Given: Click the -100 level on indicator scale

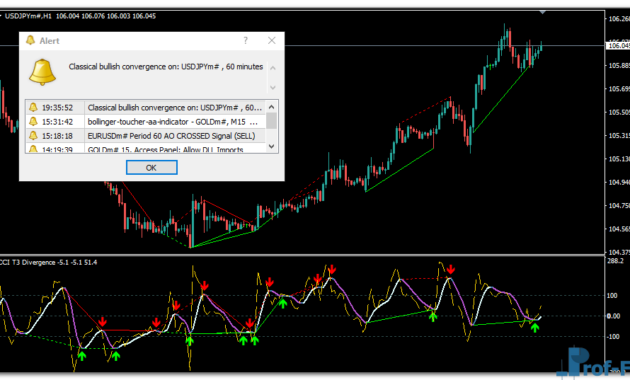Looking at the screenshot, I should coord(612,337).
